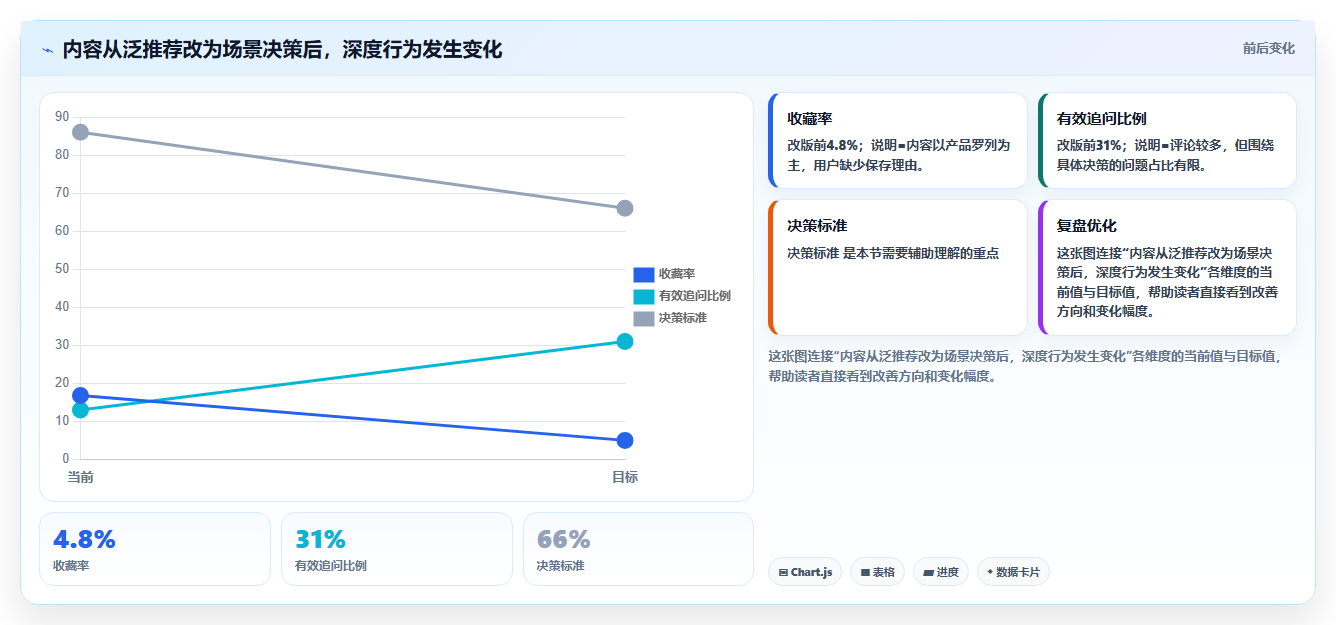The width and height of the screenshot is (1336, 625).
Task: Open the 有效追问比例 info card
Action: pos(1167,140)
